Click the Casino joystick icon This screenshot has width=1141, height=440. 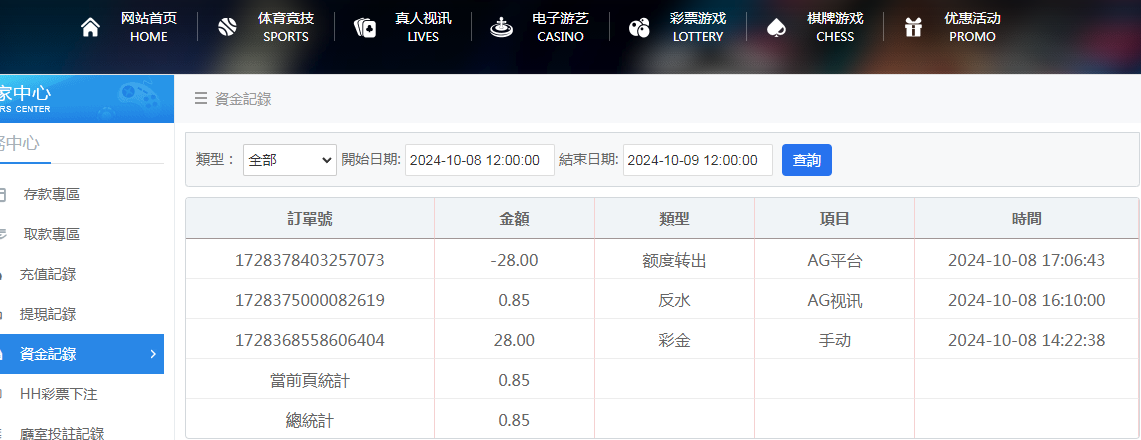click(501, 28)
